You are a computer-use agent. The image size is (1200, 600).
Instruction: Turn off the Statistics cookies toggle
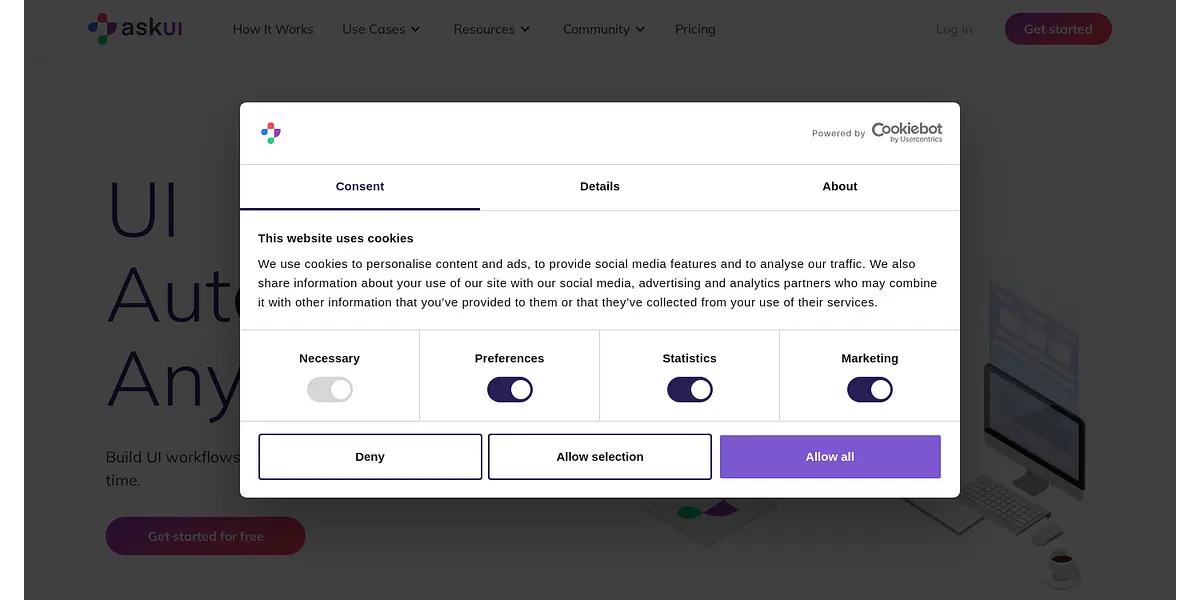click(x=690, y=390)
